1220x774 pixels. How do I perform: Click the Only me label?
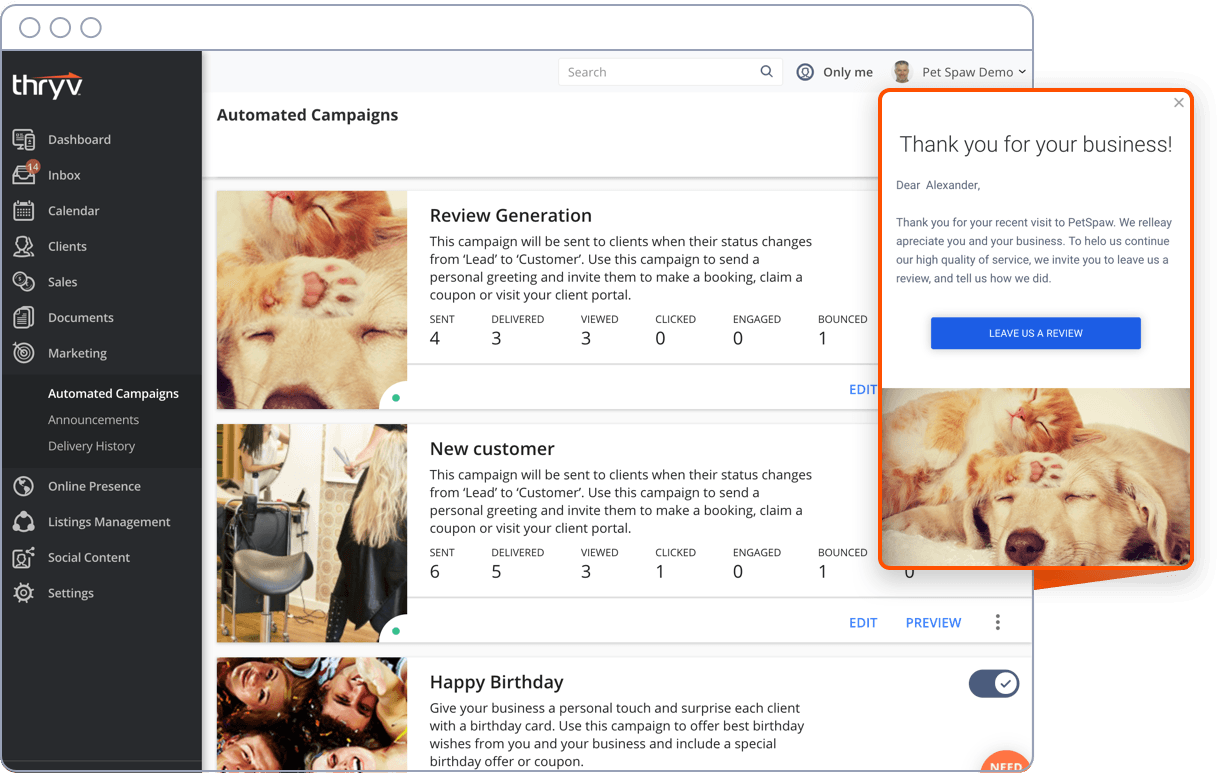[x=848, y=72]
